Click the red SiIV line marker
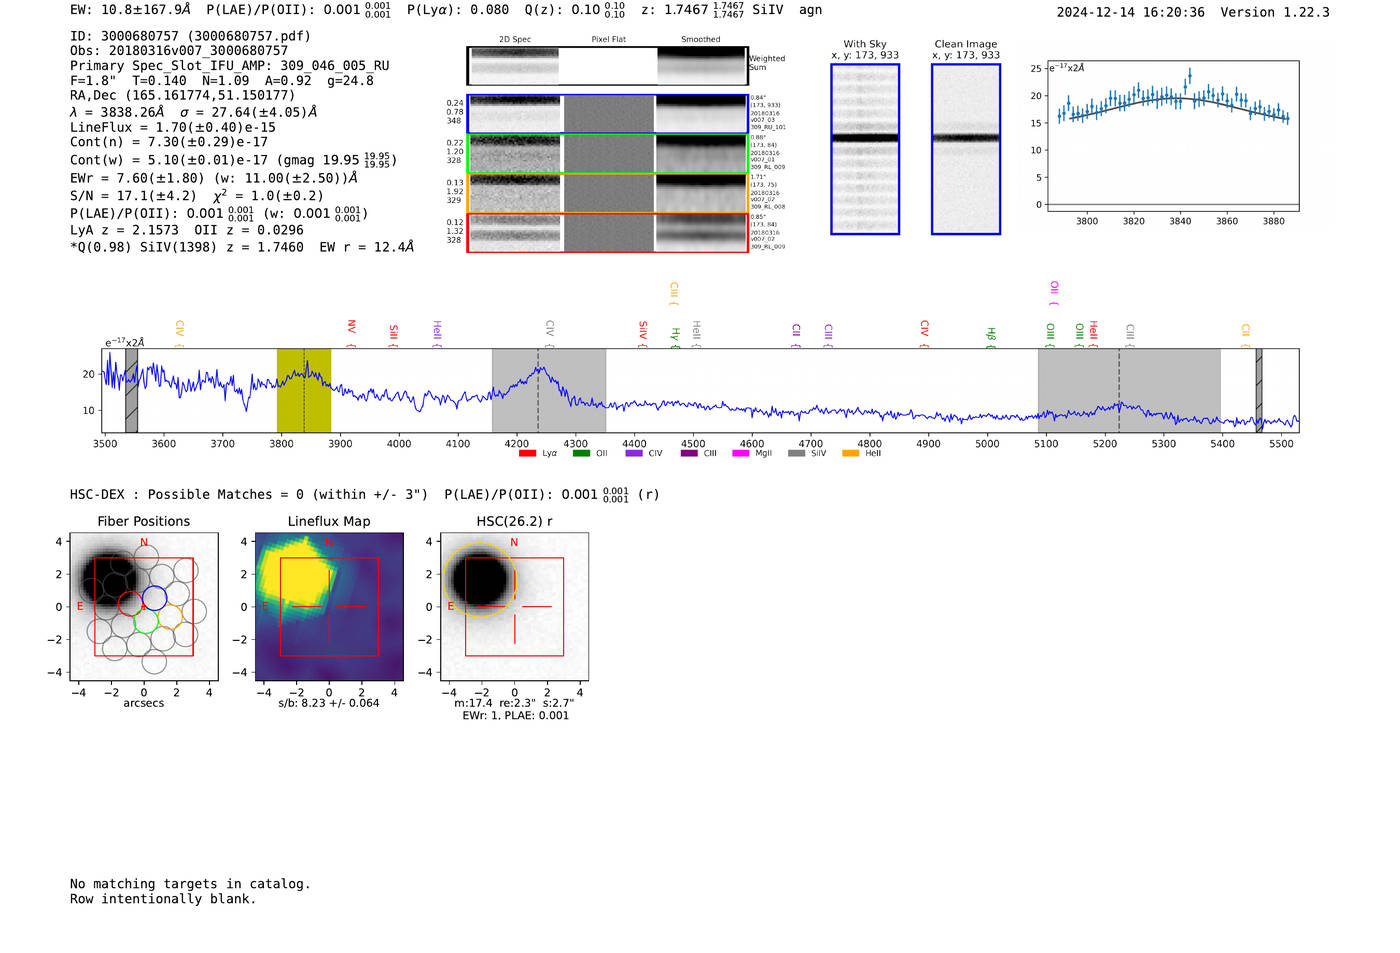The height and width of the screenshot is (953, 1400). coord(643,334)
